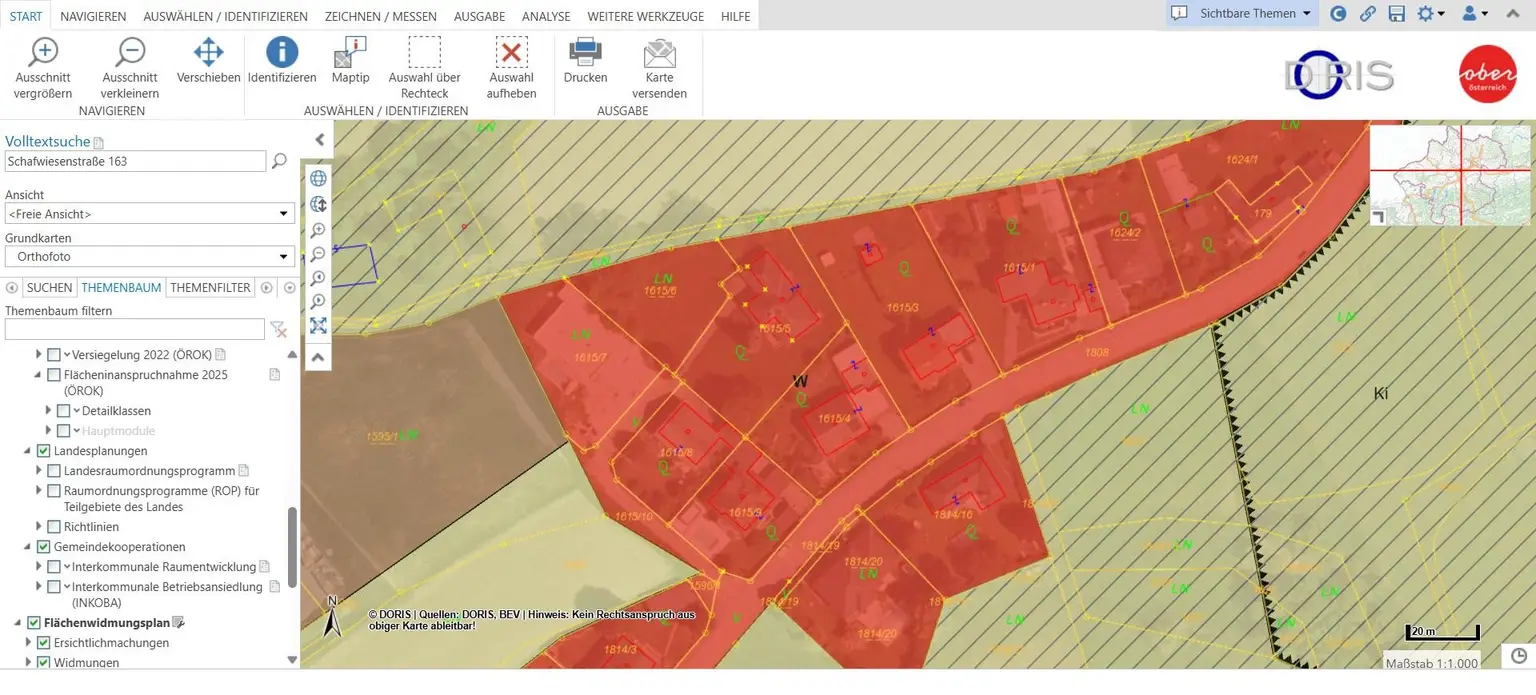Expand the Landesraumordnungsprogramm tree node

tap(40, 471)
